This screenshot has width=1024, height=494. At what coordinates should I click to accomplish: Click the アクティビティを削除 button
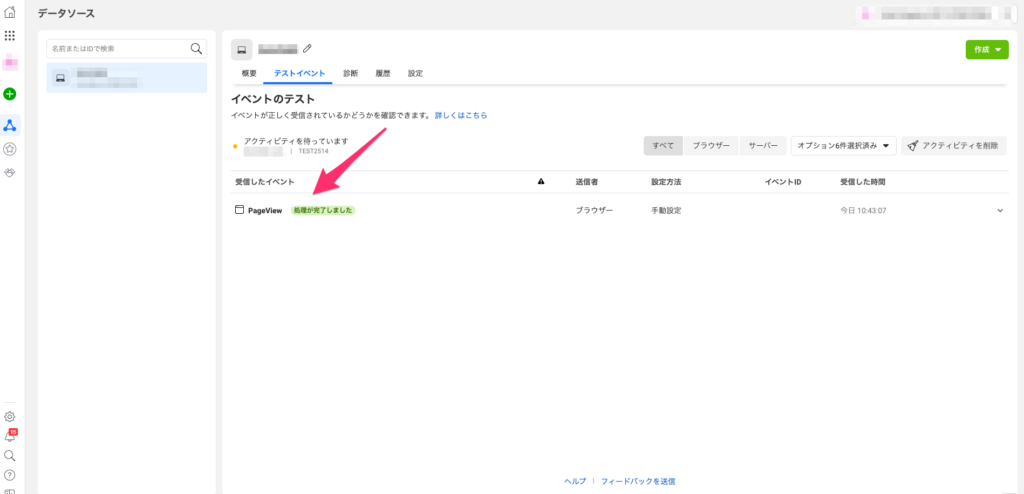click(953, 145)
